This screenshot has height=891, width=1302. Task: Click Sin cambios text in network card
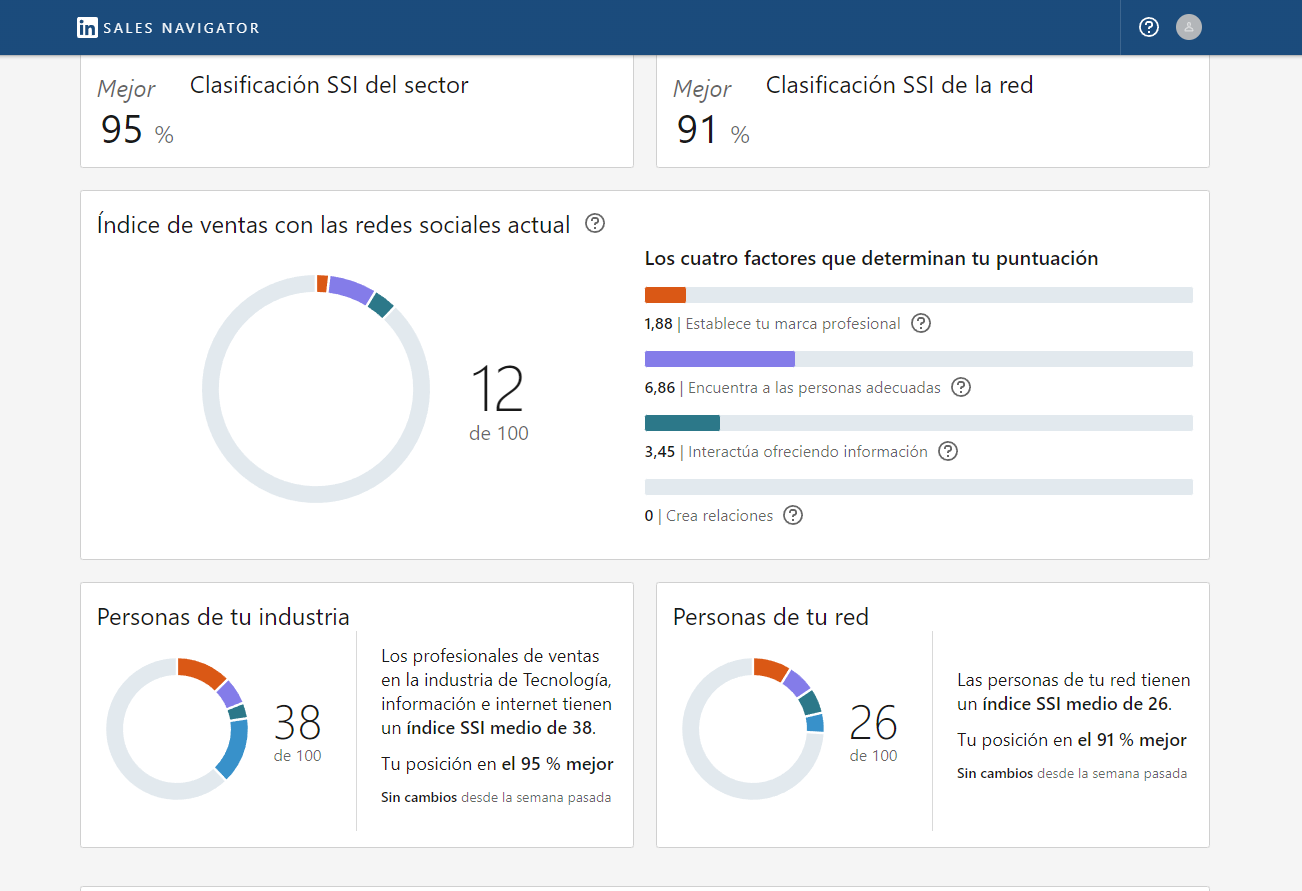point(995,774)
